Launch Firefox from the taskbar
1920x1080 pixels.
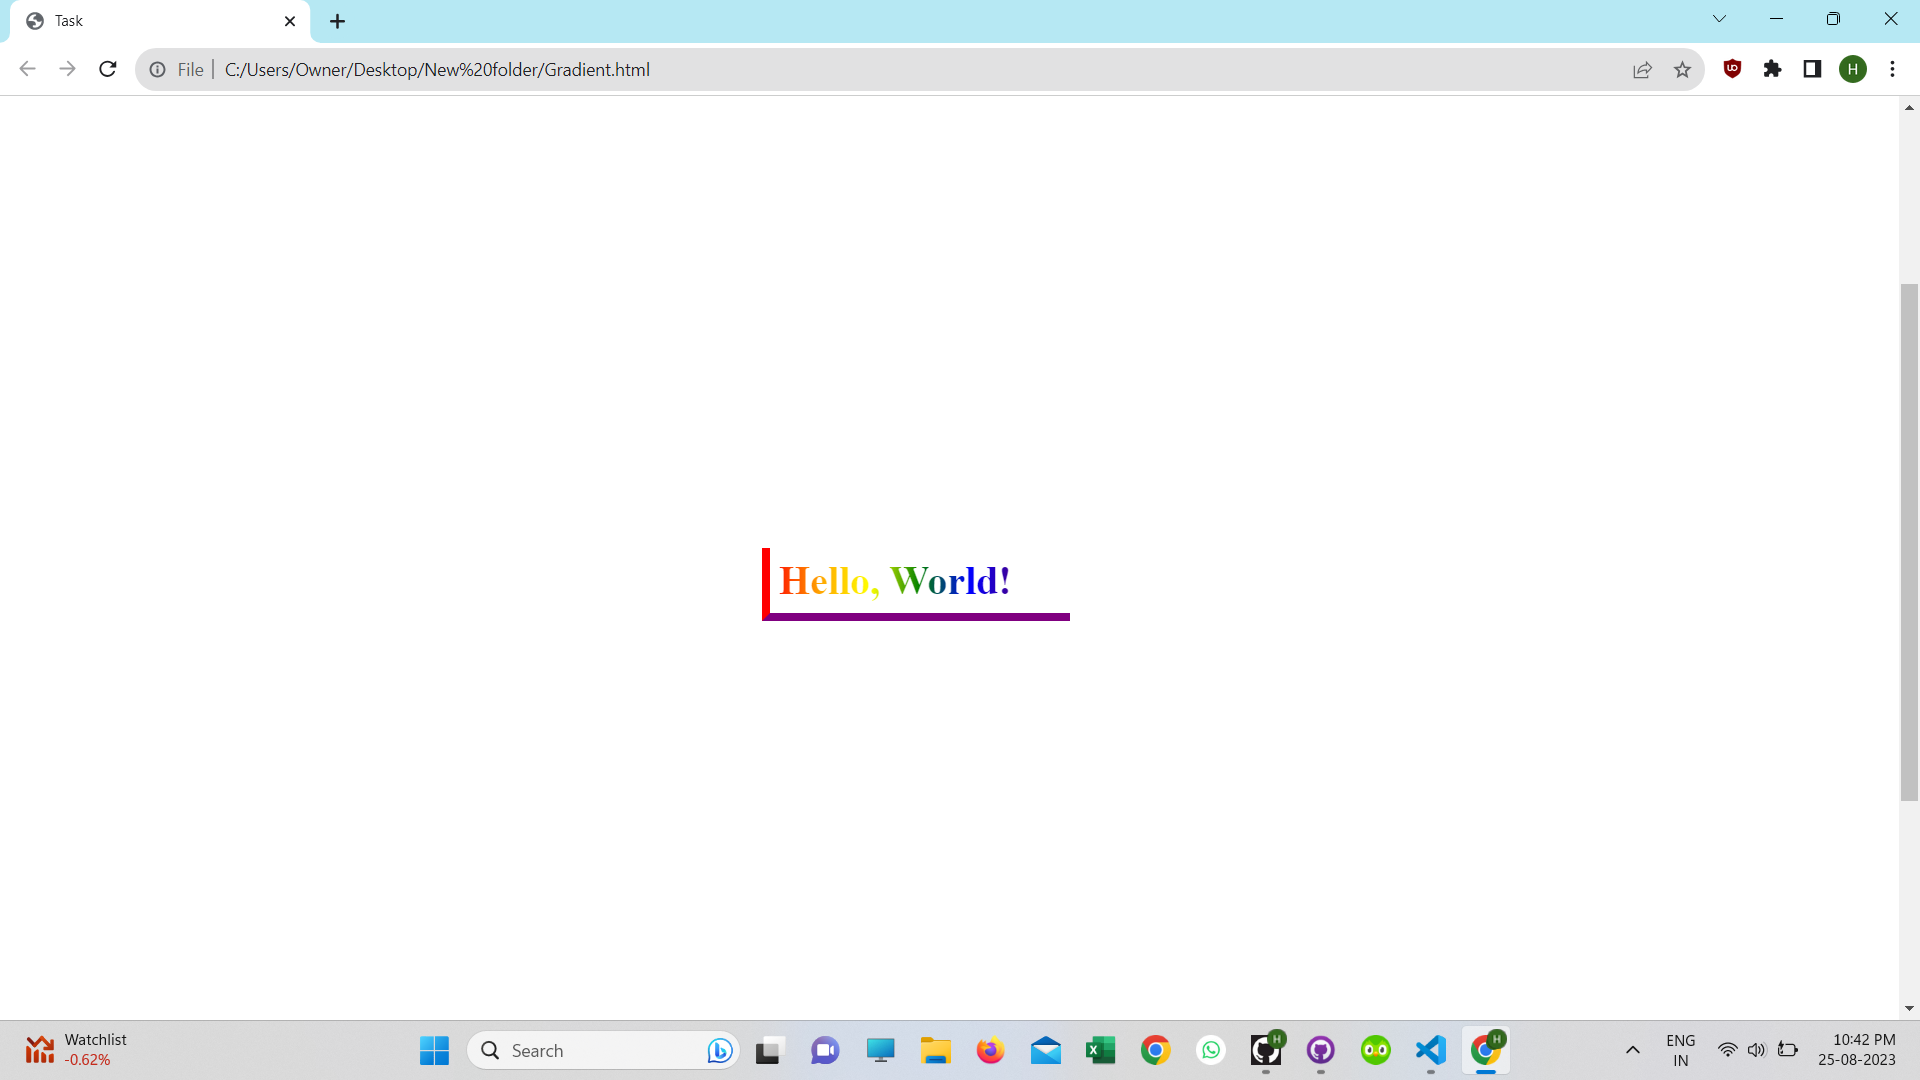[x=991, y=1050]
